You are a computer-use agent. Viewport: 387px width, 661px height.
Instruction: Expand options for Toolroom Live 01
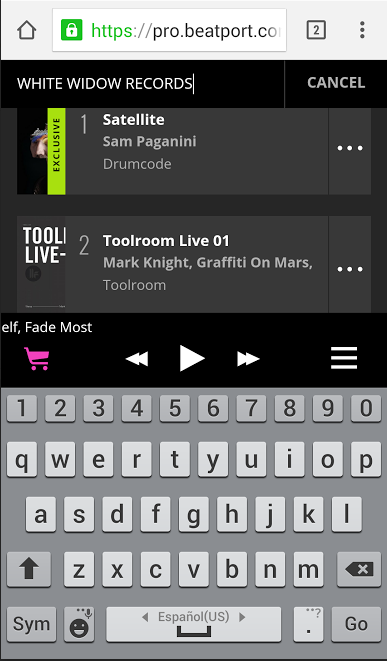[350, 269]
